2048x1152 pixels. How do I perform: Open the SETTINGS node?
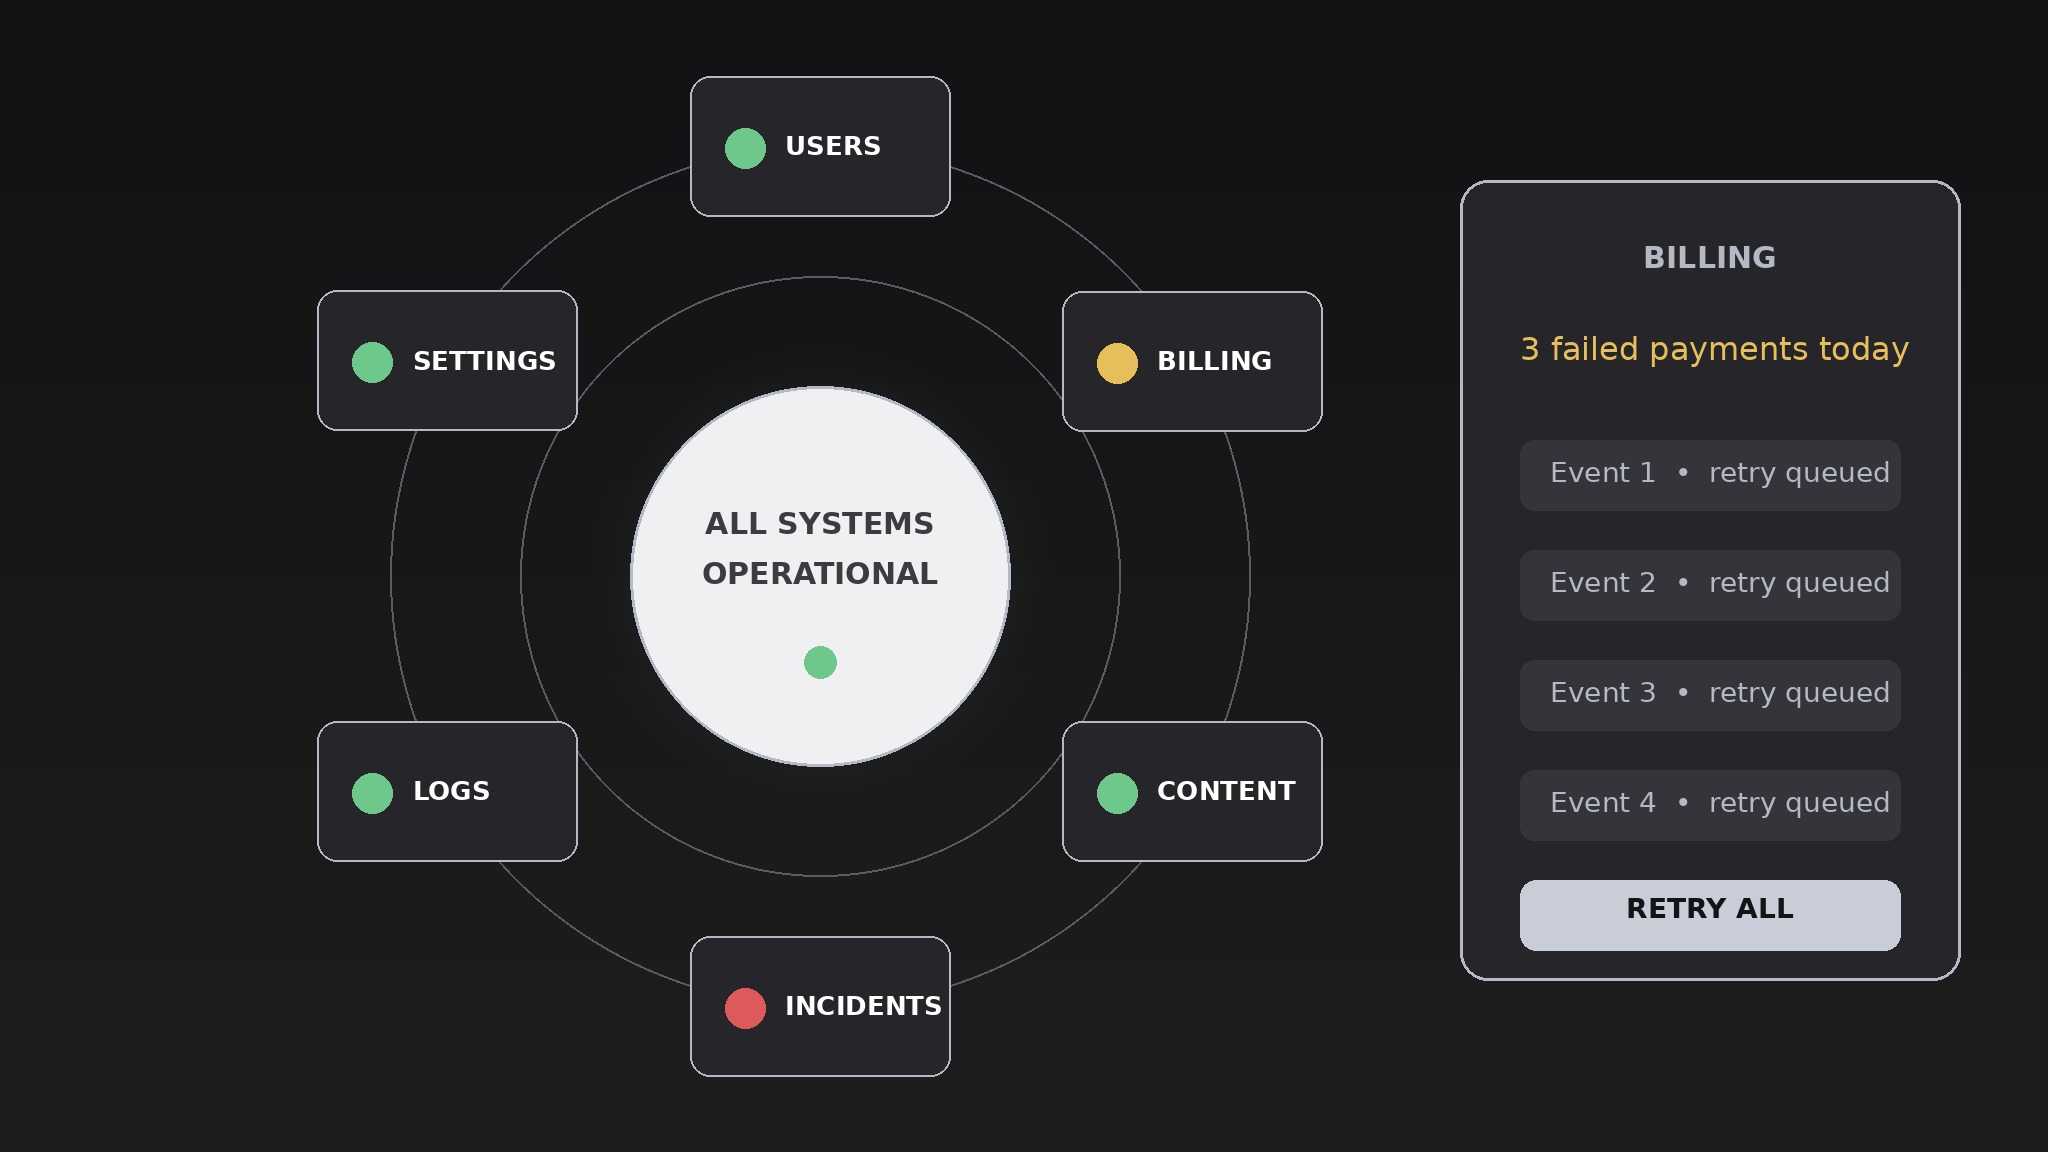coord(447,361)
